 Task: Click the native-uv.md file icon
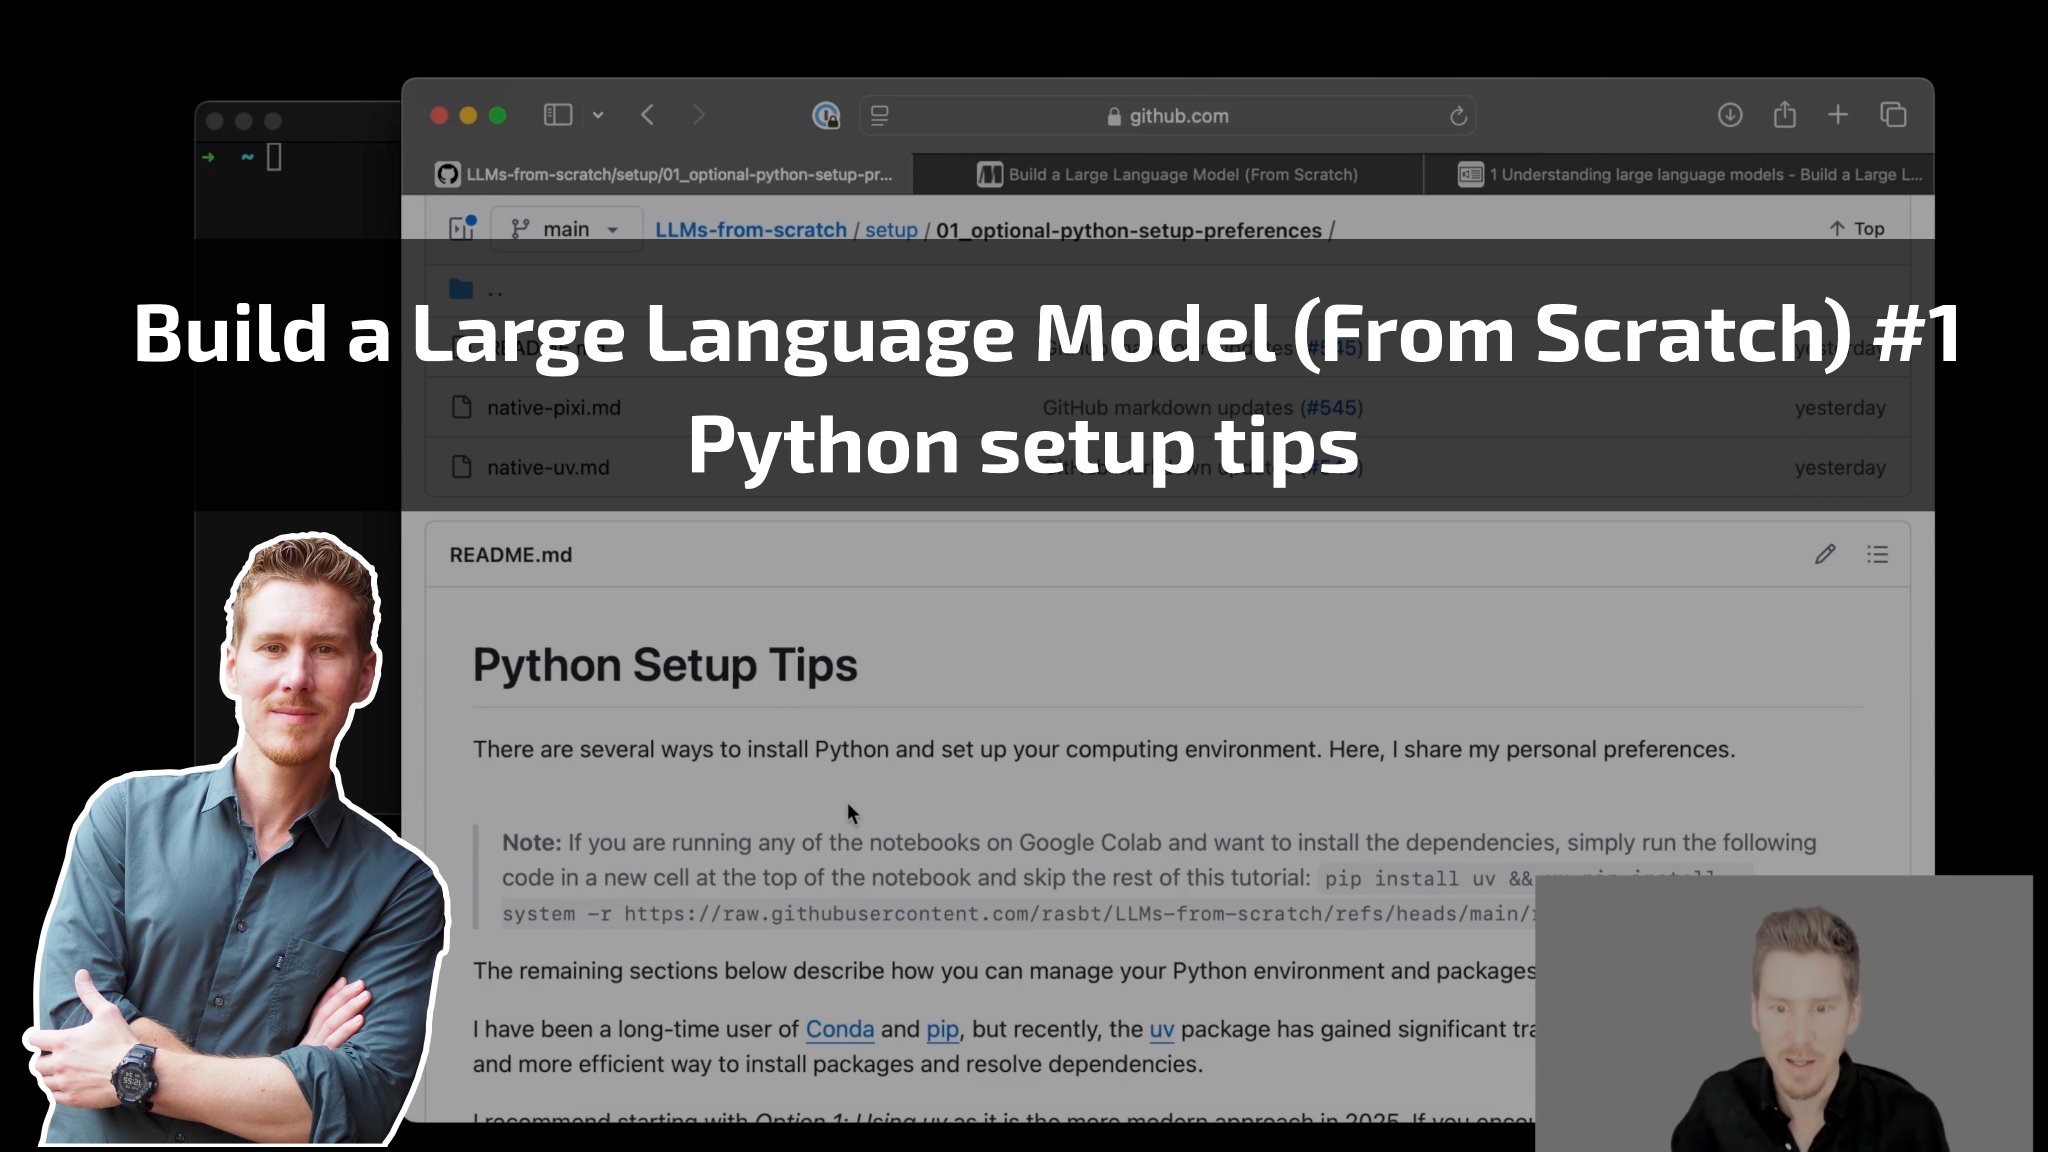coord(461,467)
